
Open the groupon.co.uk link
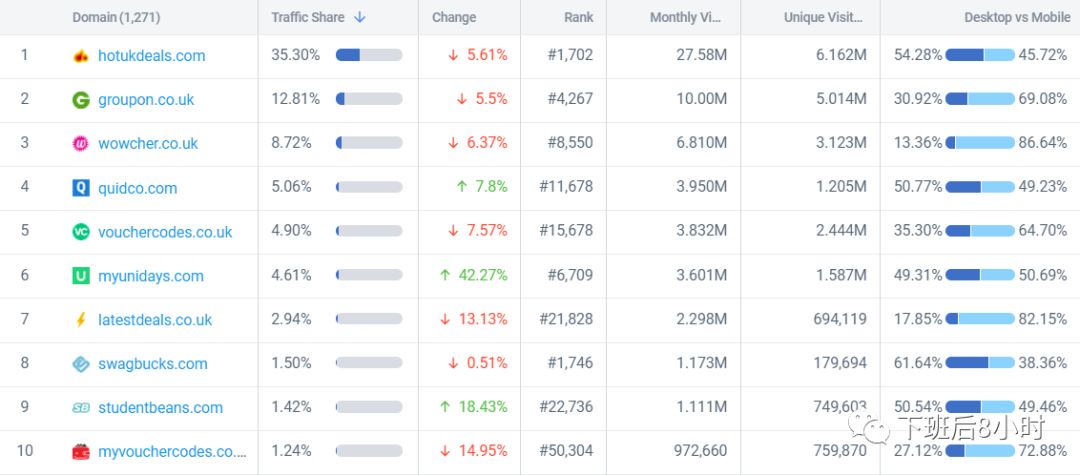(x=146, y=100)
